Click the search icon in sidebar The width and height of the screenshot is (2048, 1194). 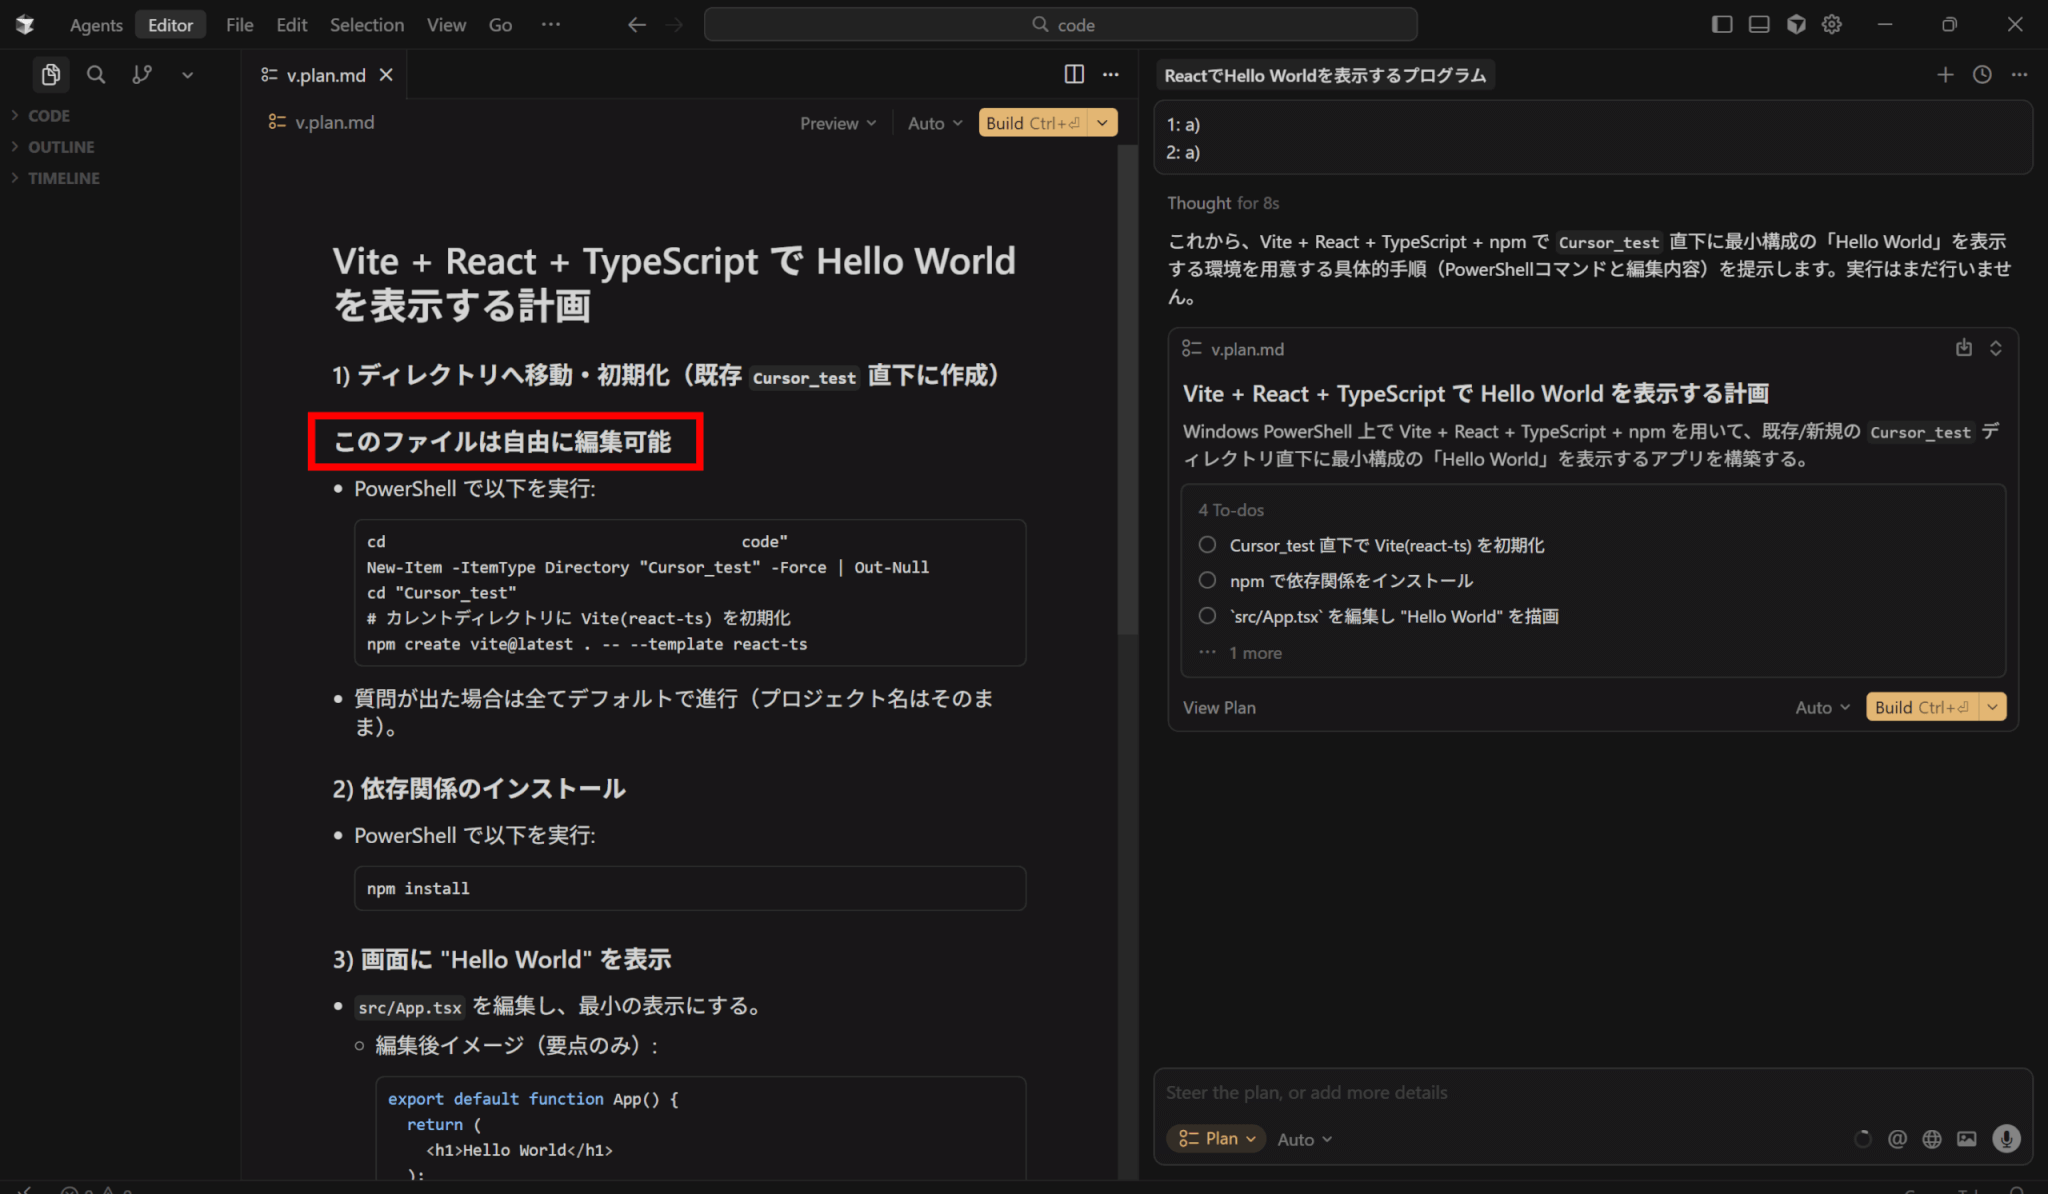pyautogui.click(x=96, y=74)
